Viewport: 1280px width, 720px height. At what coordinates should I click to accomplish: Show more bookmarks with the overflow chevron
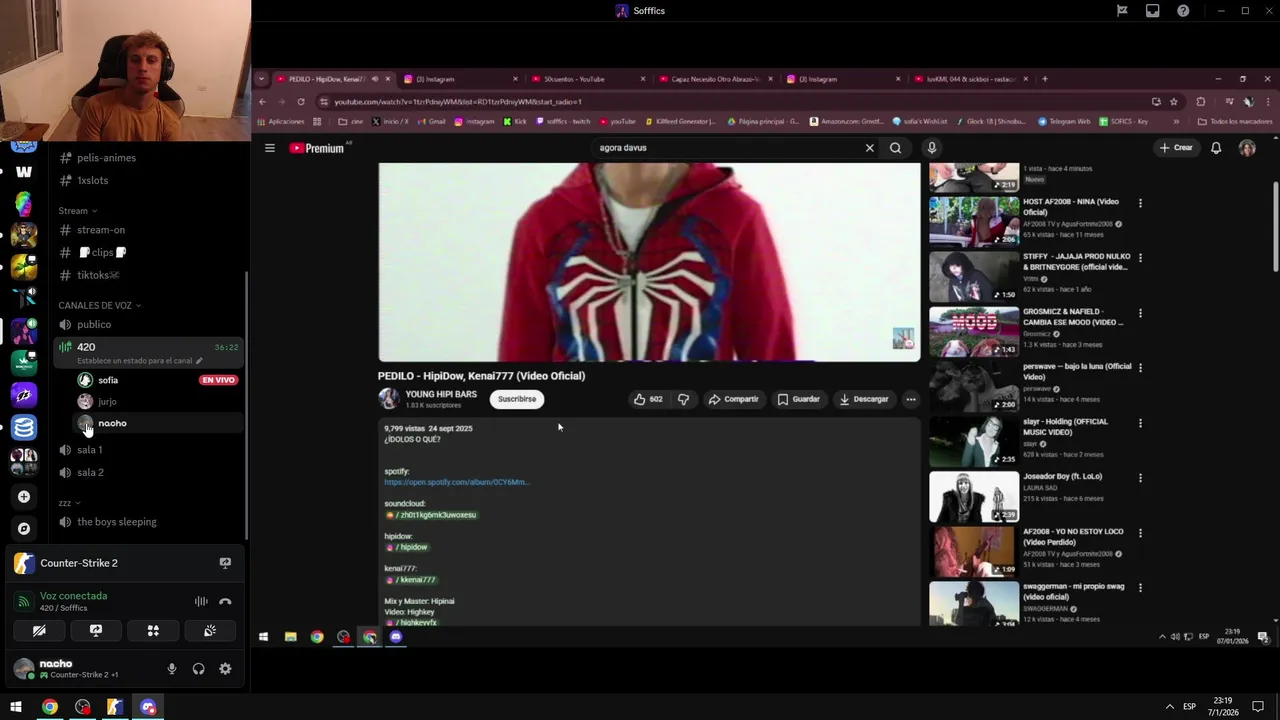click(x=1176, y=122)
